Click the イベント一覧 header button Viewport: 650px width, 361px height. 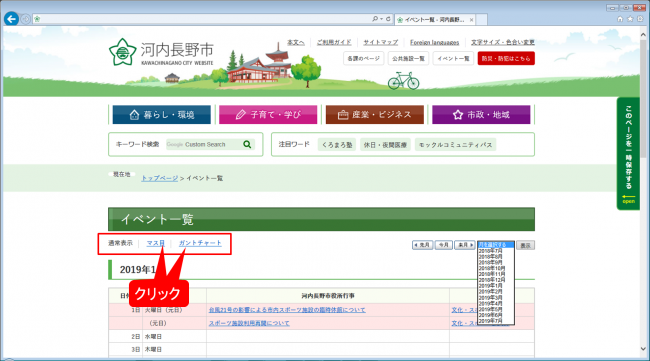454,58
